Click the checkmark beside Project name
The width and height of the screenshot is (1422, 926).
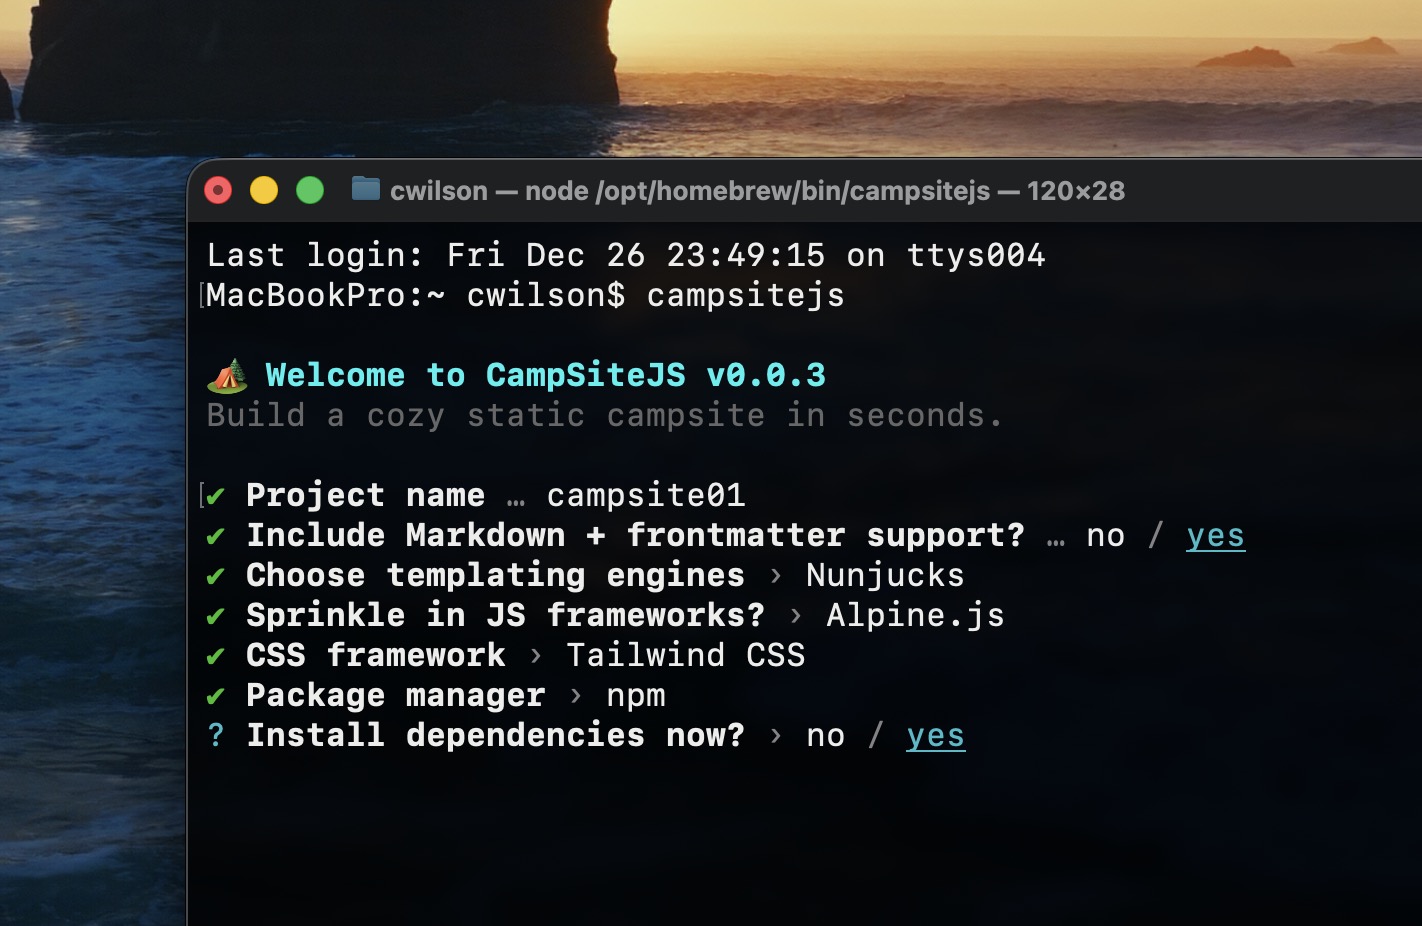(x=216, y=495)
